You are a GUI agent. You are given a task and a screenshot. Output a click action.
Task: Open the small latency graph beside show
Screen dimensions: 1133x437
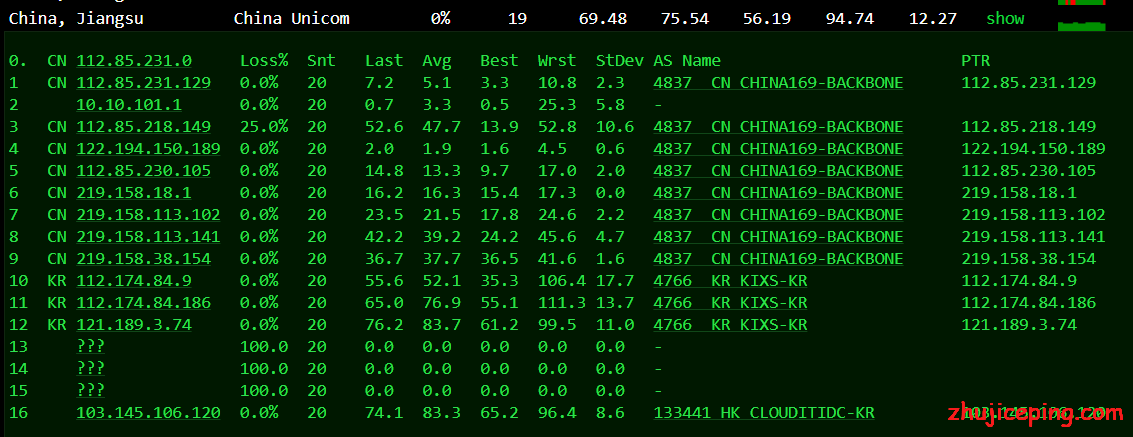[x=1081, y=26]
